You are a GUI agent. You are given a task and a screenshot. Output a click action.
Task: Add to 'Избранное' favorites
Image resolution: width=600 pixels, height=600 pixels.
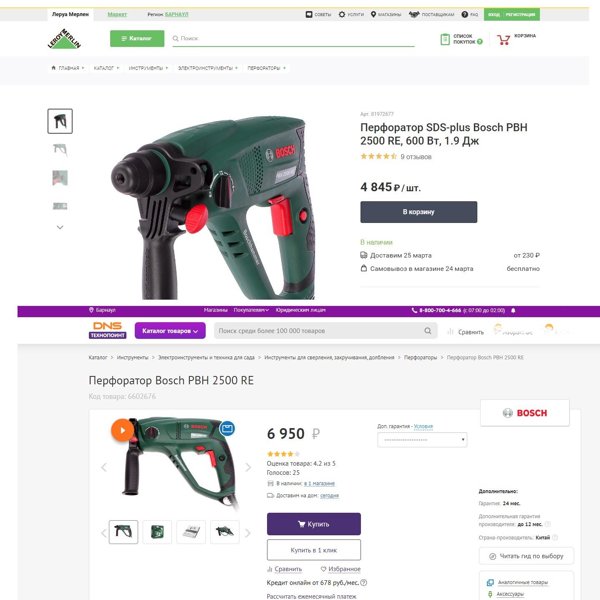(341, 569)
